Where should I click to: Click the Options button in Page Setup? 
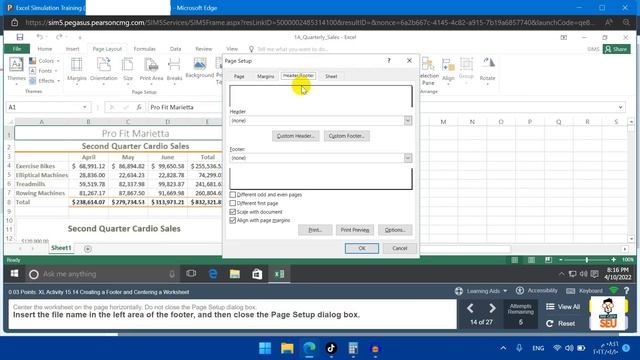pyautogui.click(x=395, y=230)
